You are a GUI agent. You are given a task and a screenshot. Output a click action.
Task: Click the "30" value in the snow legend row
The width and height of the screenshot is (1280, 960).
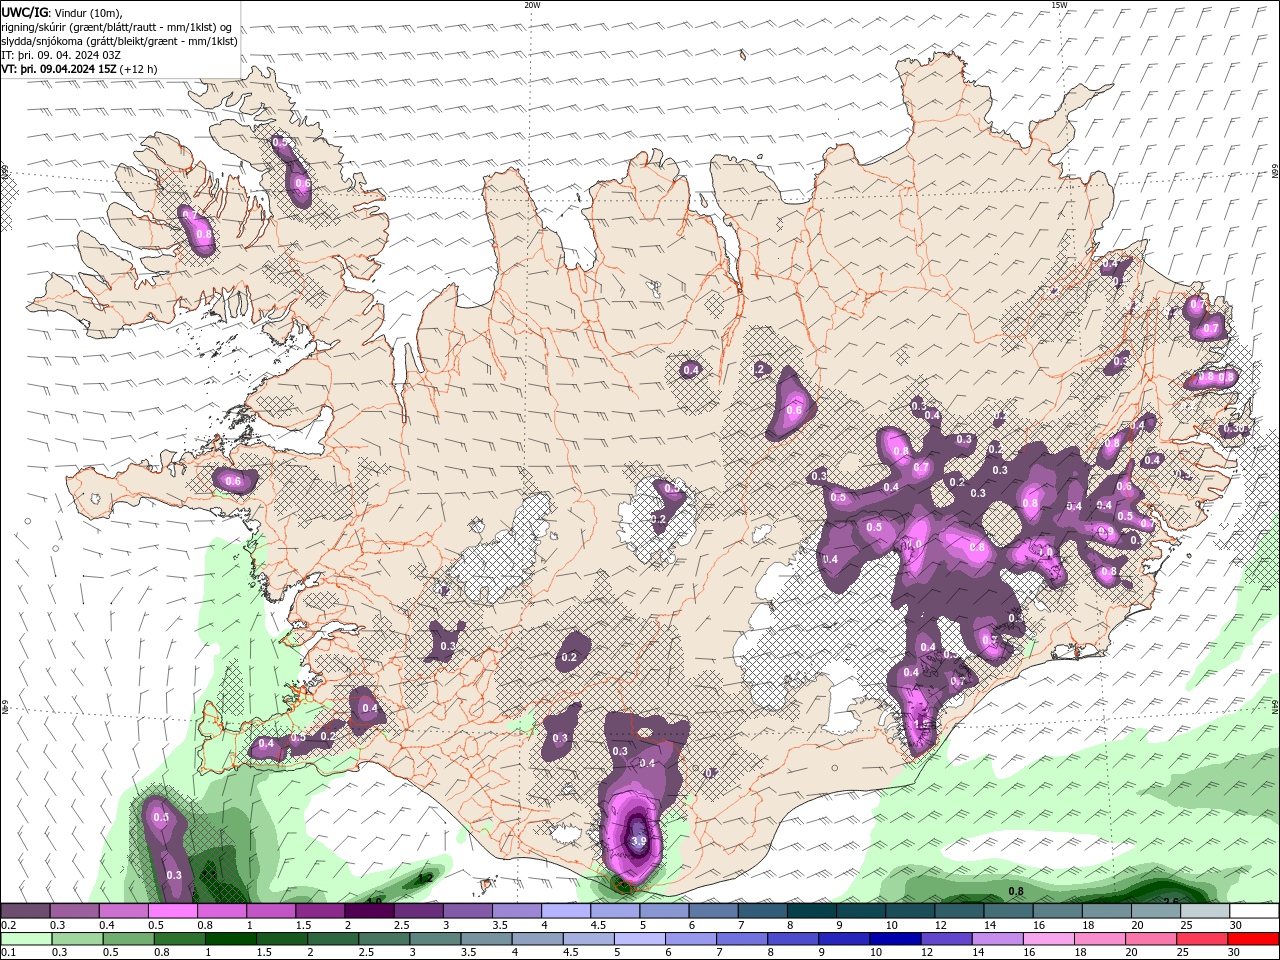[x=1236, y=925]
